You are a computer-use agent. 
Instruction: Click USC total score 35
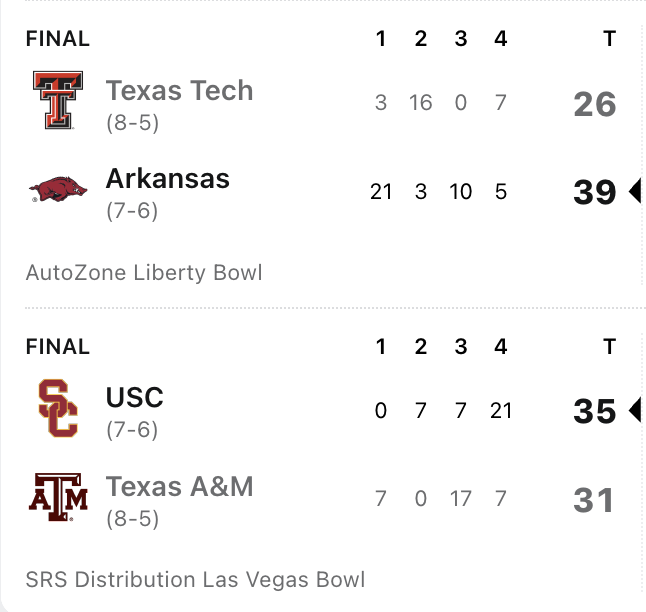click(x=595, y=411)
